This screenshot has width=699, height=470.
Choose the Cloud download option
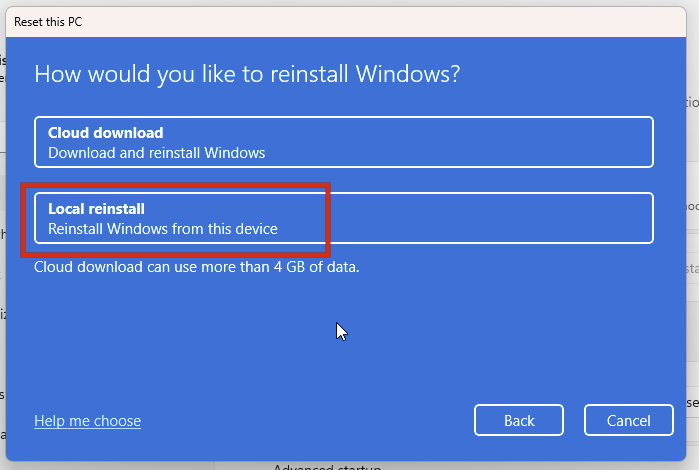click(344, 142)
